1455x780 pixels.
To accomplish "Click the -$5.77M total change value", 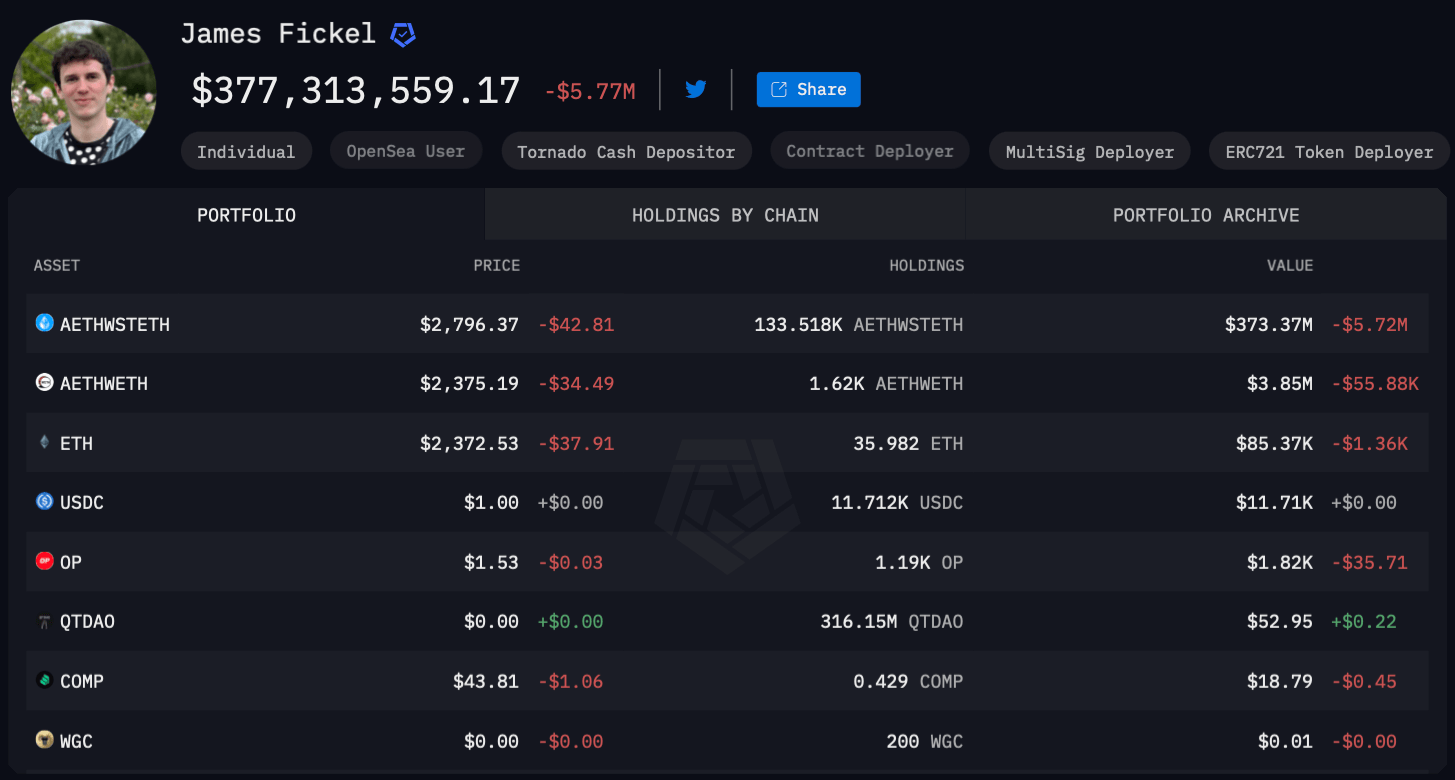I will coord(590,92).
